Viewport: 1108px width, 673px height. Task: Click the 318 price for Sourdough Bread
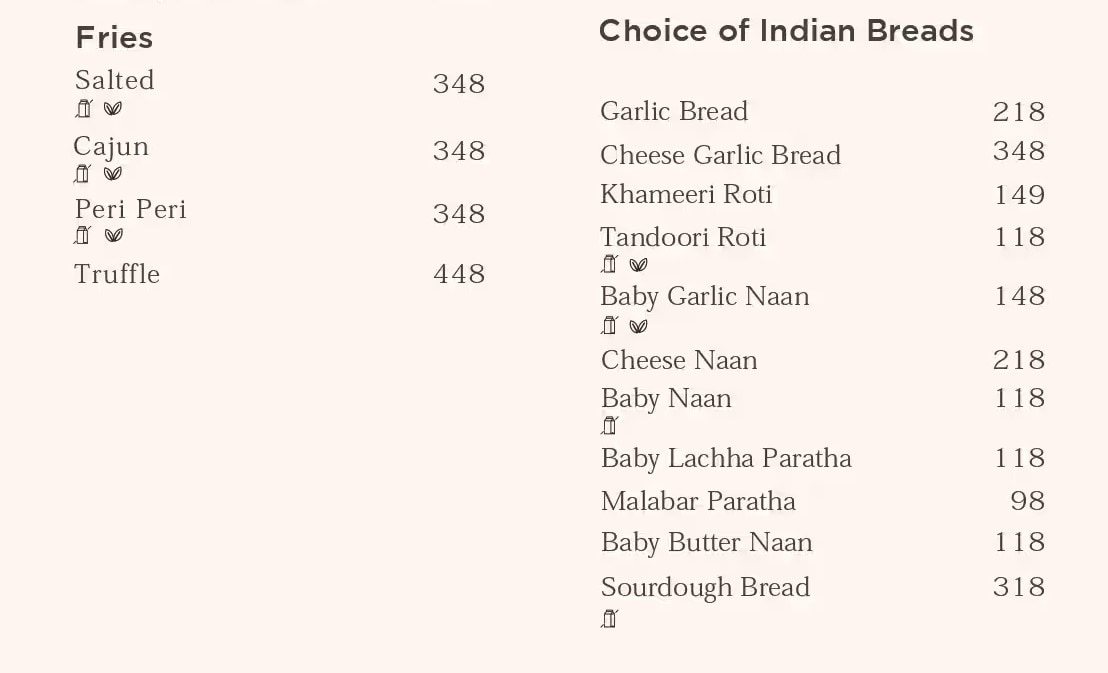(1019, 587)
